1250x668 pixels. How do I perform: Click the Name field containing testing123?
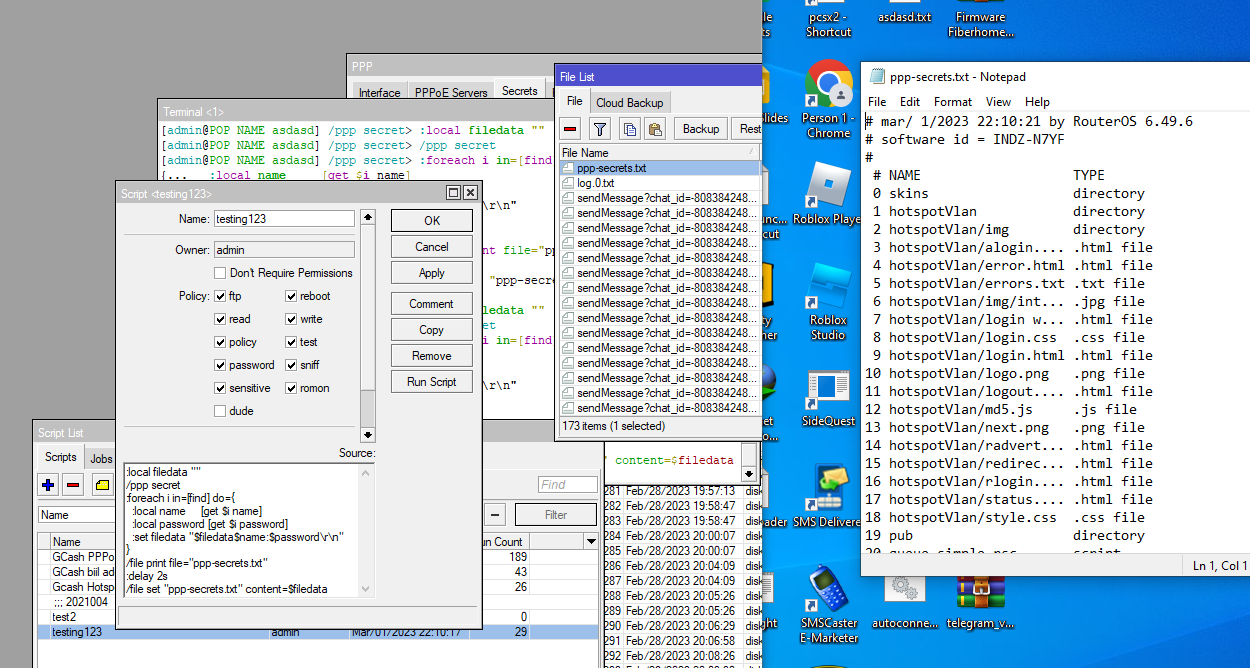pyautogui.click(x=284, y=219)
